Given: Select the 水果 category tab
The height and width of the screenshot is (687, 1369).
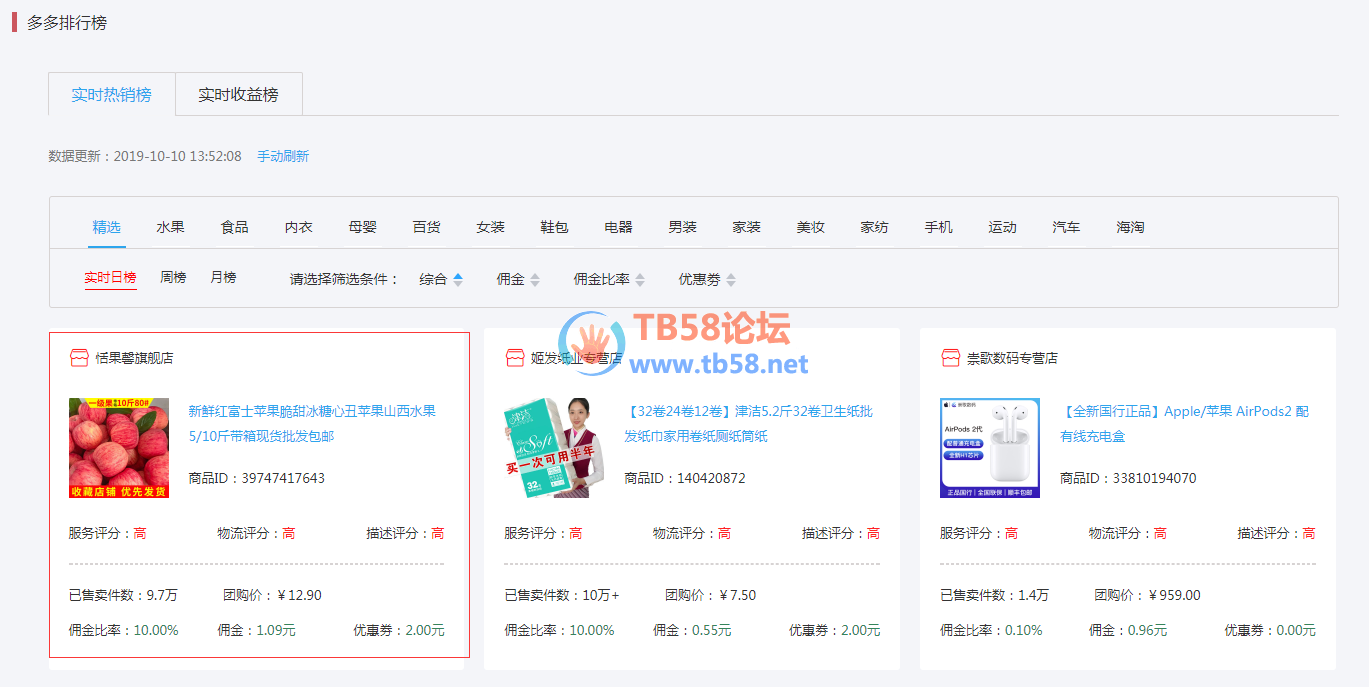Looking at the screenshot, I should (x=171, y=227).
